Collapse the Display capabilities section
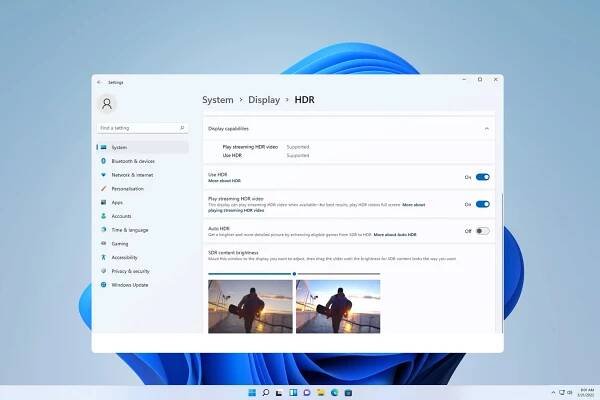The height and width of the screenshot is (400, 600). pyautogui.click(x=487, y=129)
